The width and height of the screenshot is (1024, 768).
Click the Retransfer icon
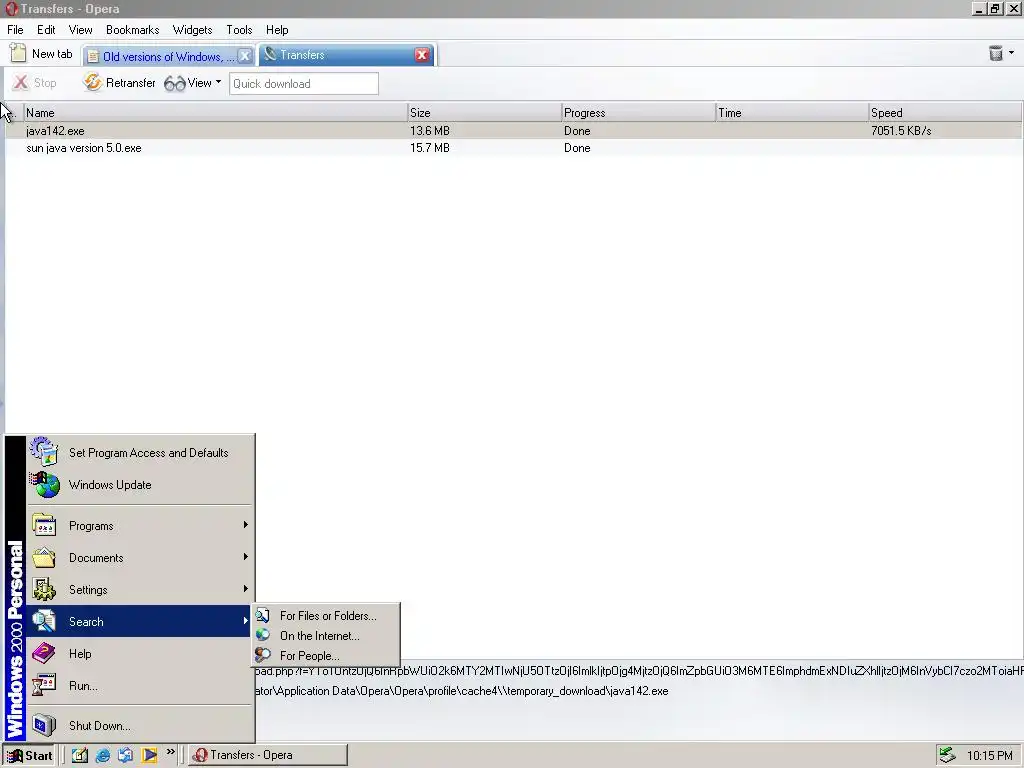(93, 82)
